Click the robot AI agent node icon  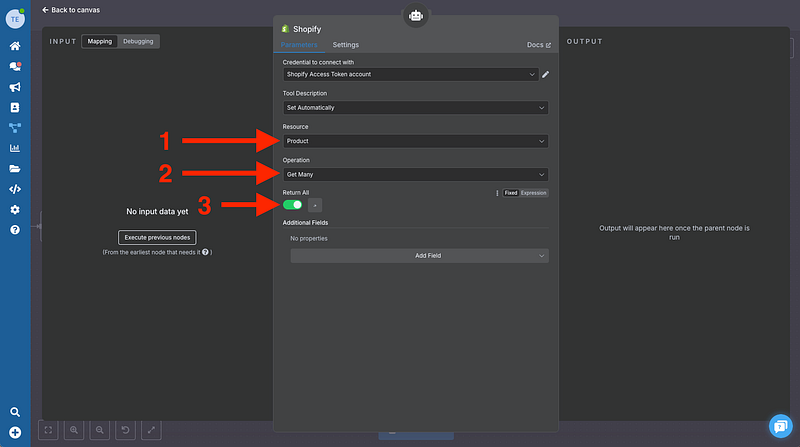pyautogui.click(x=415, y=15)
